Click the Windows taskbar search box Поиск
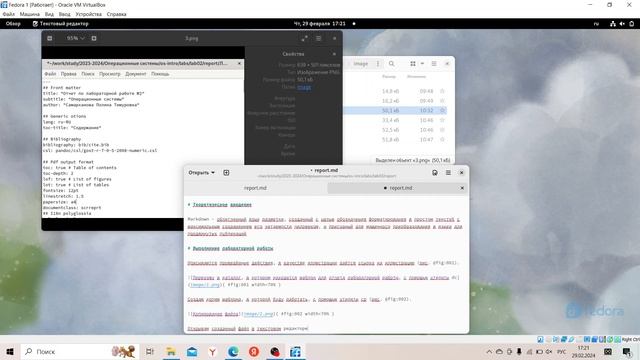 click(x=79, y=351)
